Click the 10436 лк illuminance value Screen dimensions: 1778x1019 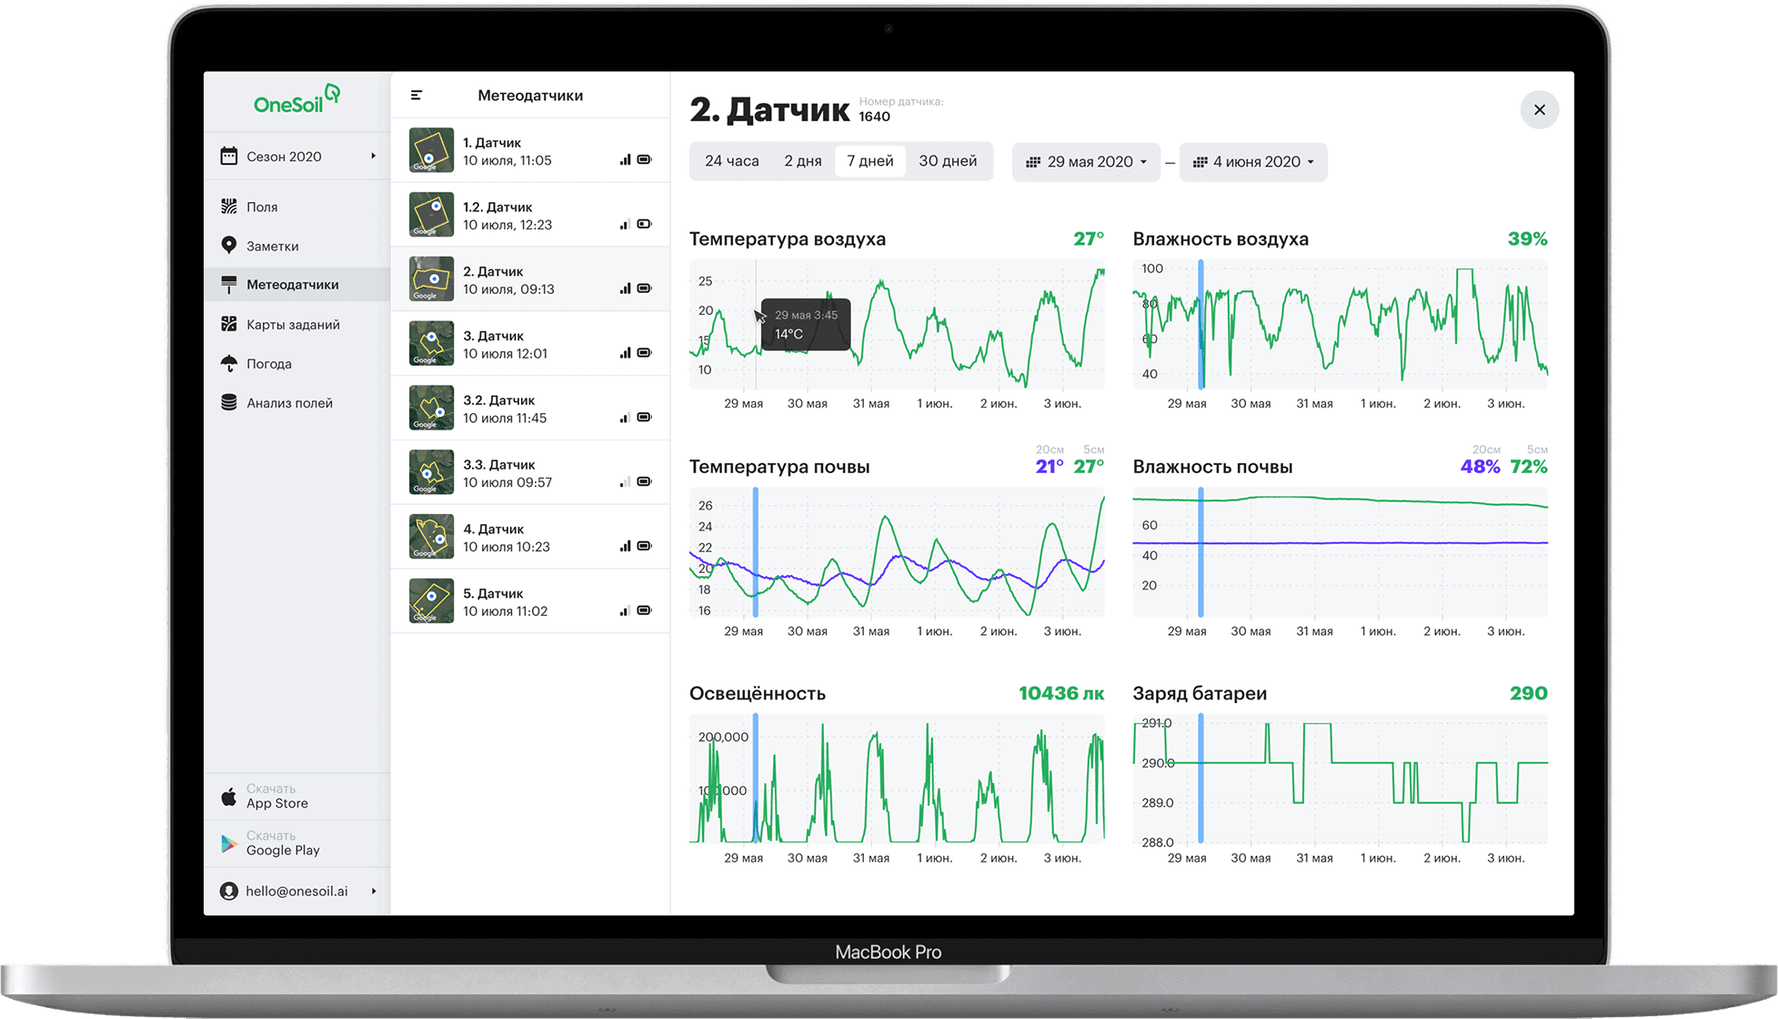pyautogui.click(x=1061, y=693)
